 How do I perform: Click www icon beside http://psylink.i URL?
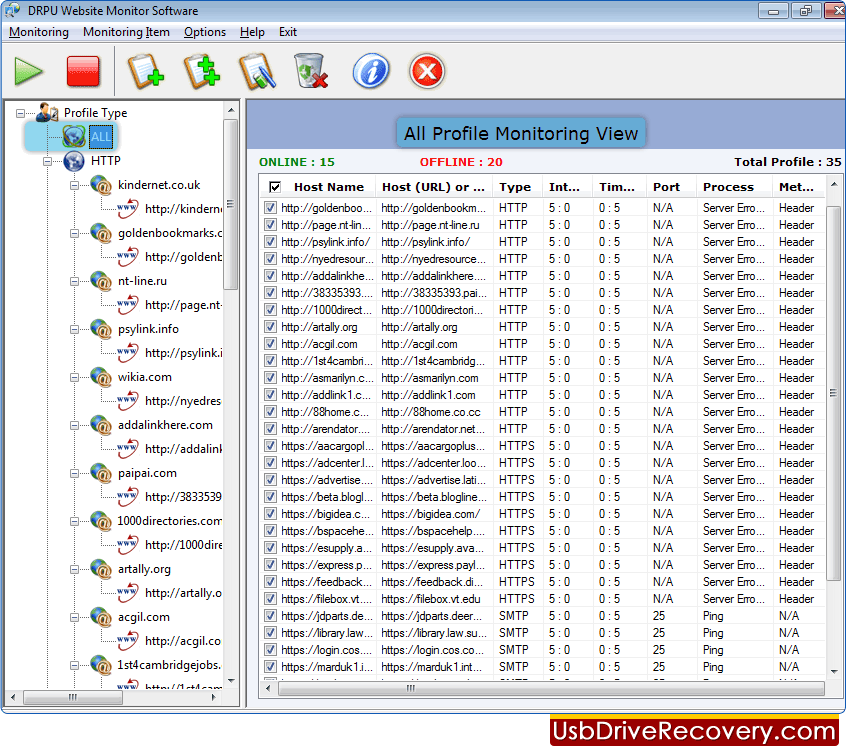click(x=128, y=353)
